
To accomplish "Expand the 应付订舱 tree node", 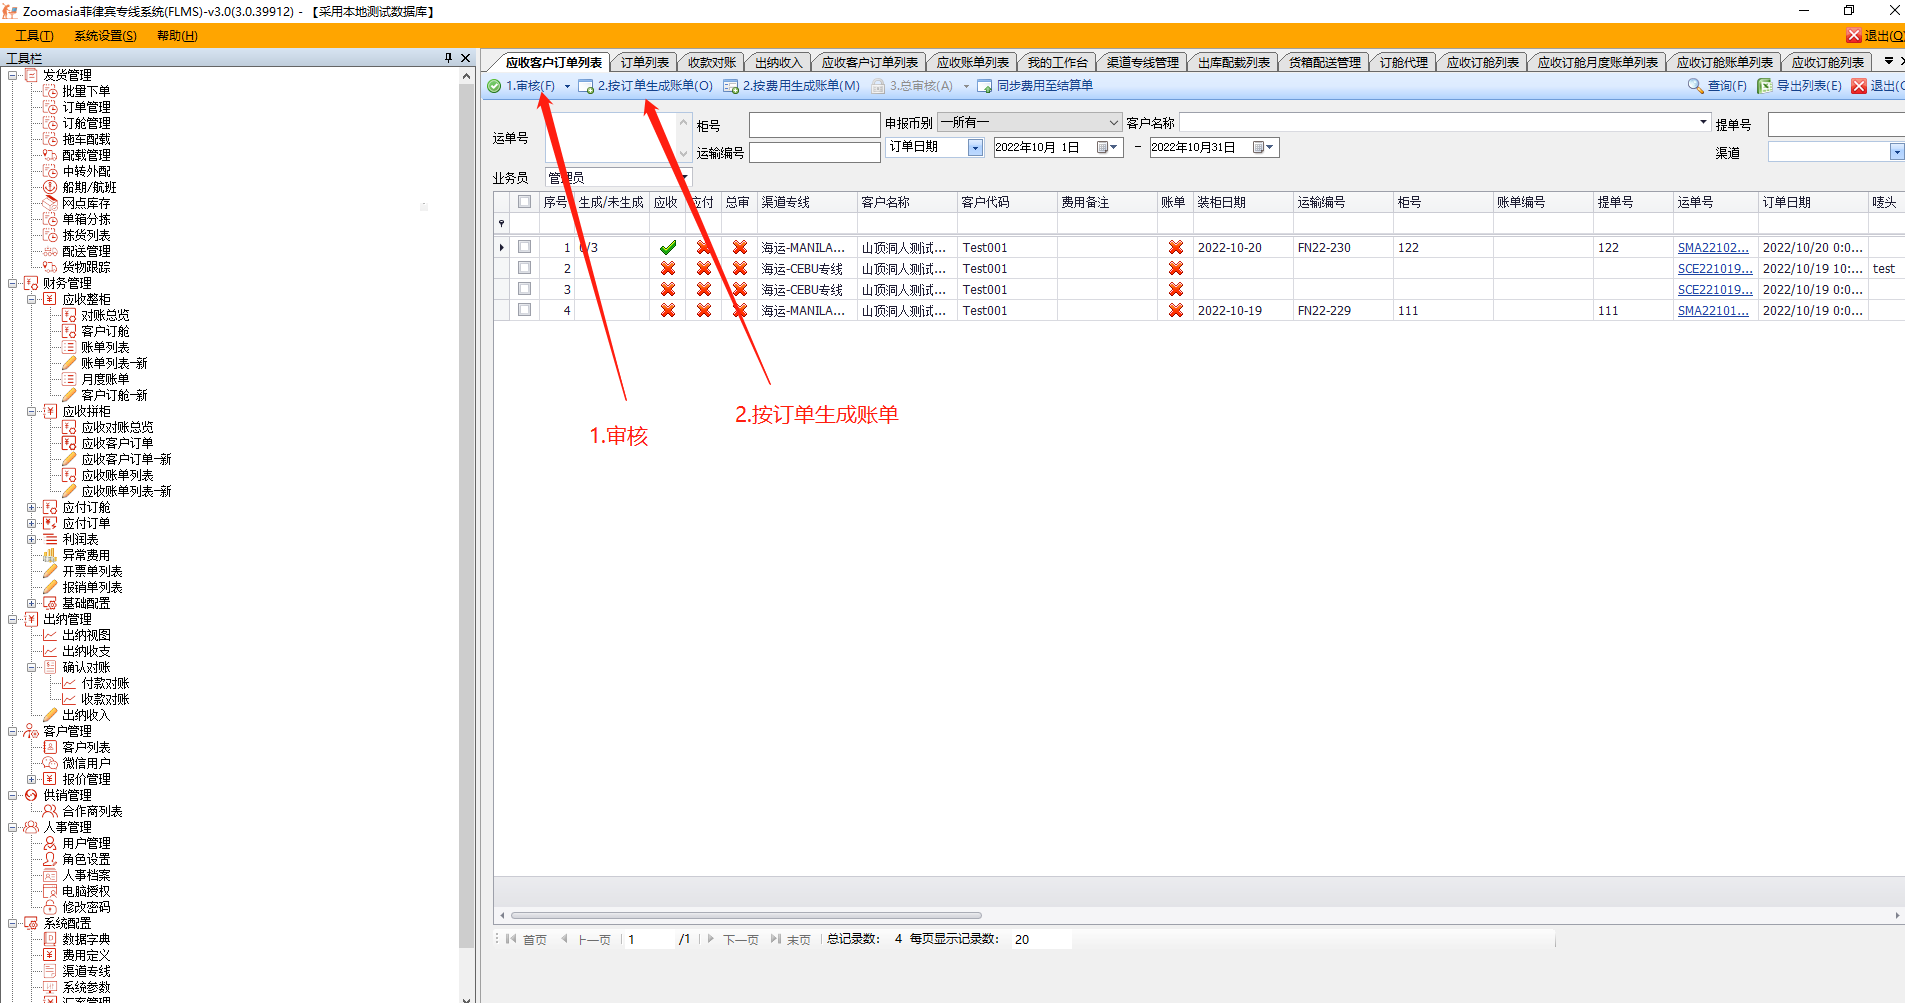I will [x=32, y=507].
